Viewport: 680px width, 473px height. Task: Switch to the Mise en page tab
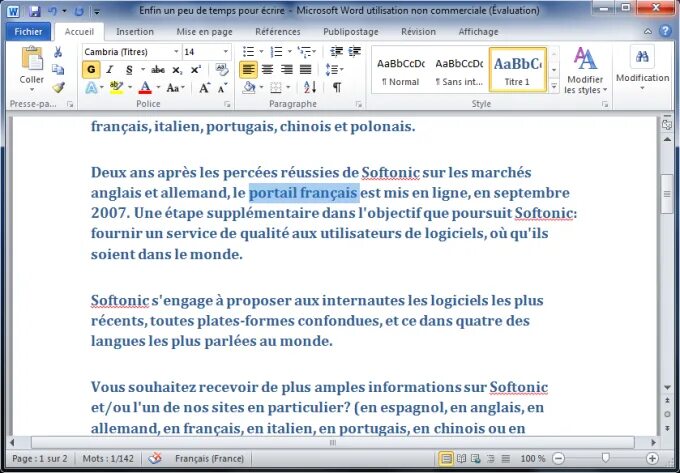pos(204,32)
